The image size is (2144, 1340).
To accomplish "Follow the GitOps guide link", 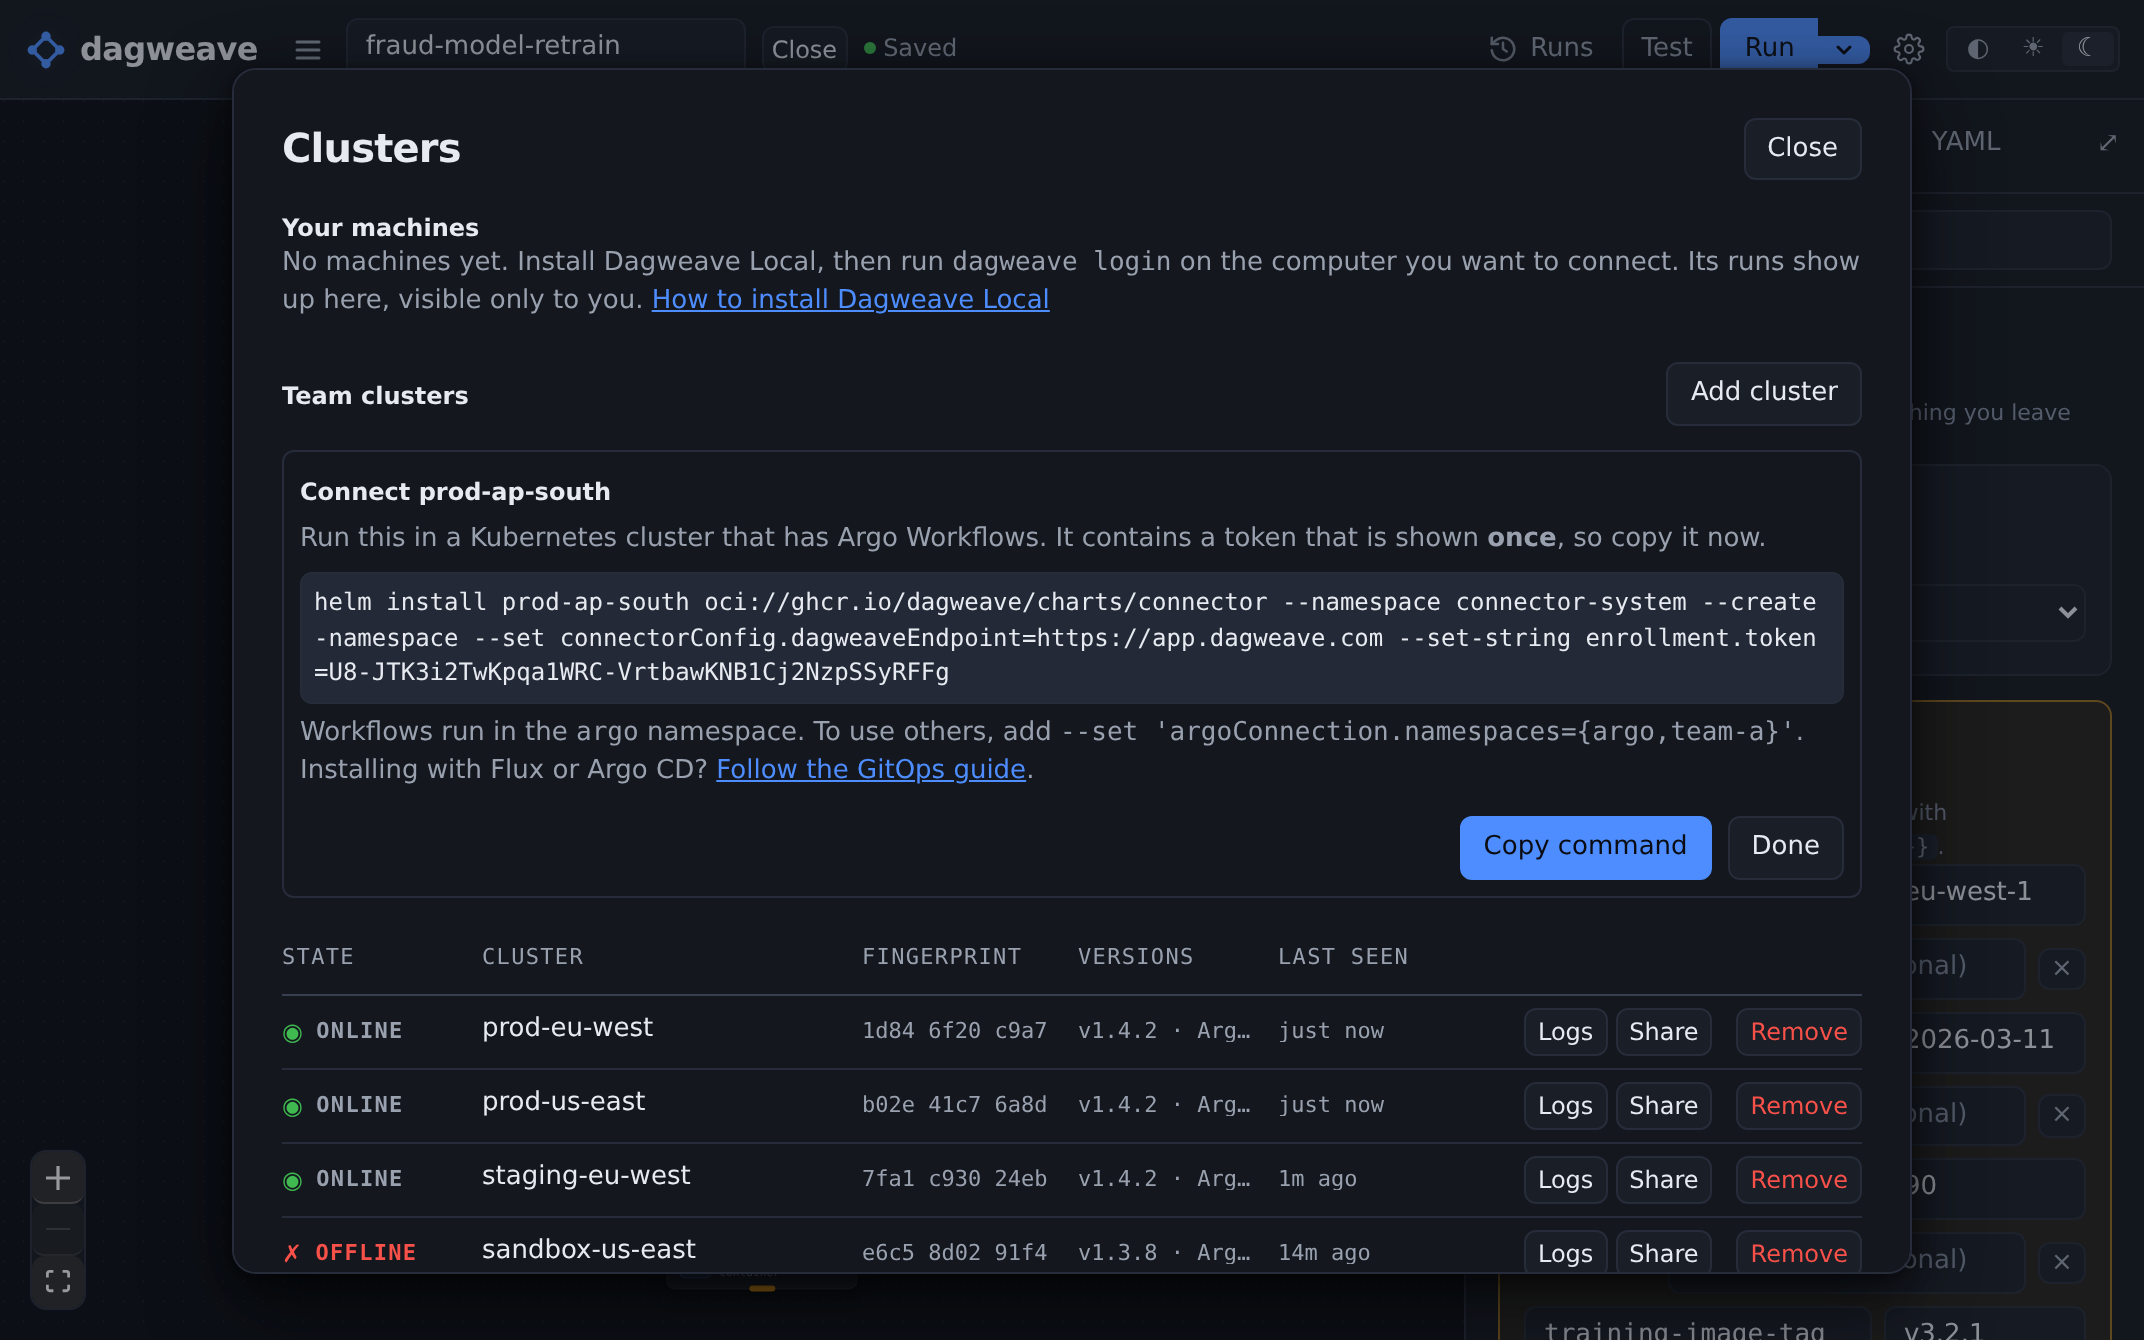I will point(871,769).
